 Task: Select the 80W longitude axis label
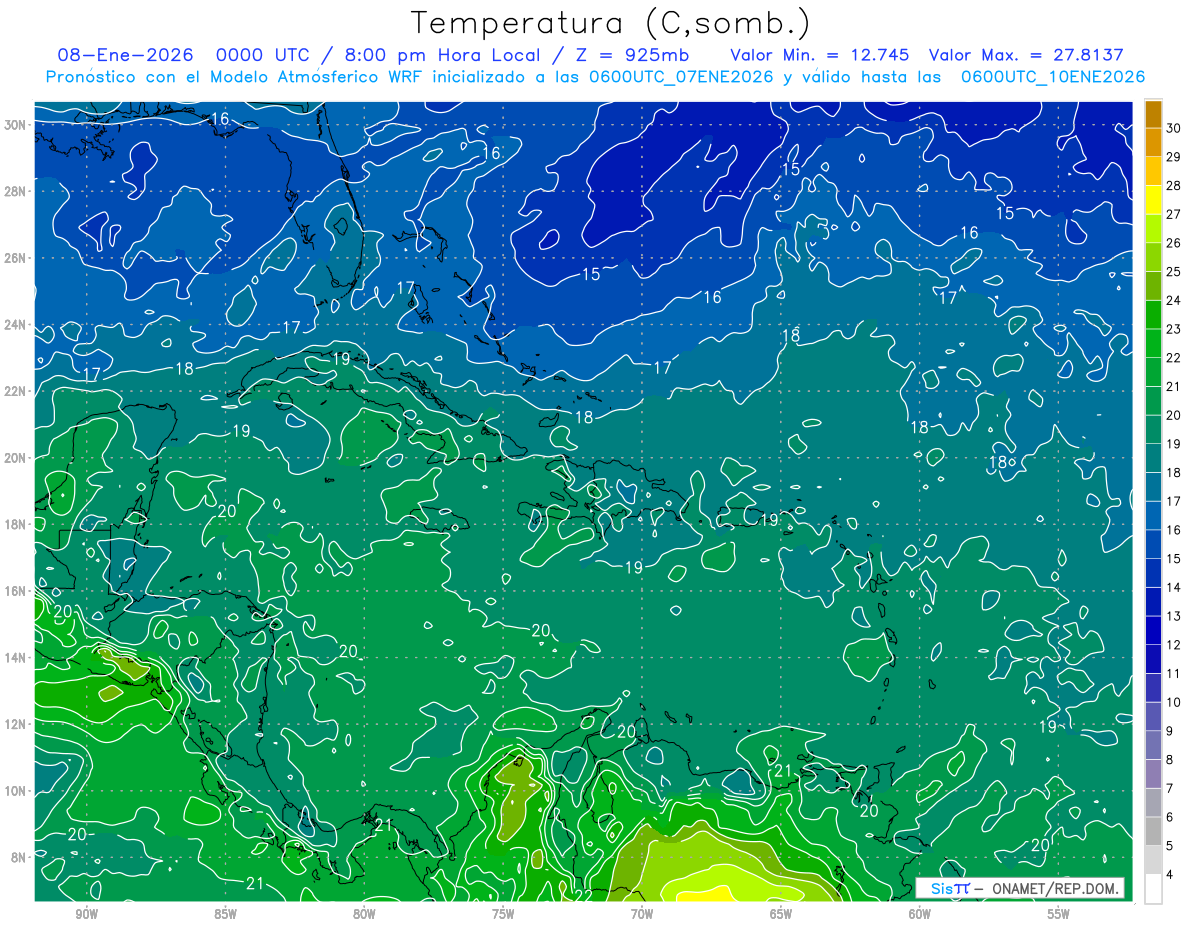[364, 914]
